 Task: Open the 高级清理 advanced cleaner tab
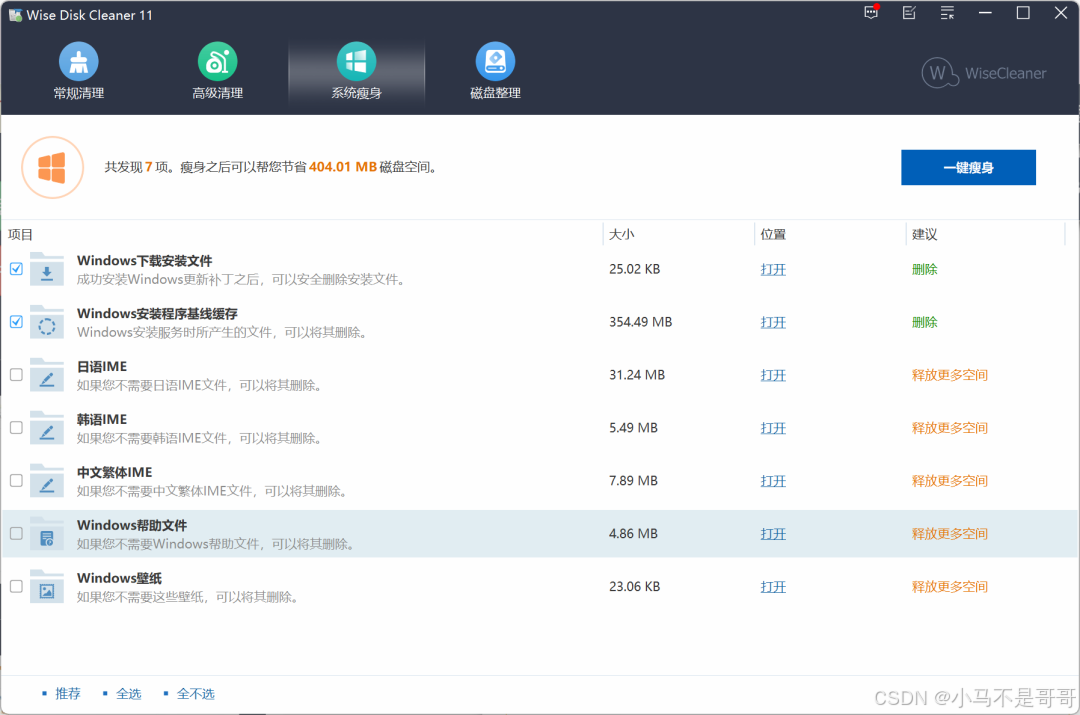point(218,71)
